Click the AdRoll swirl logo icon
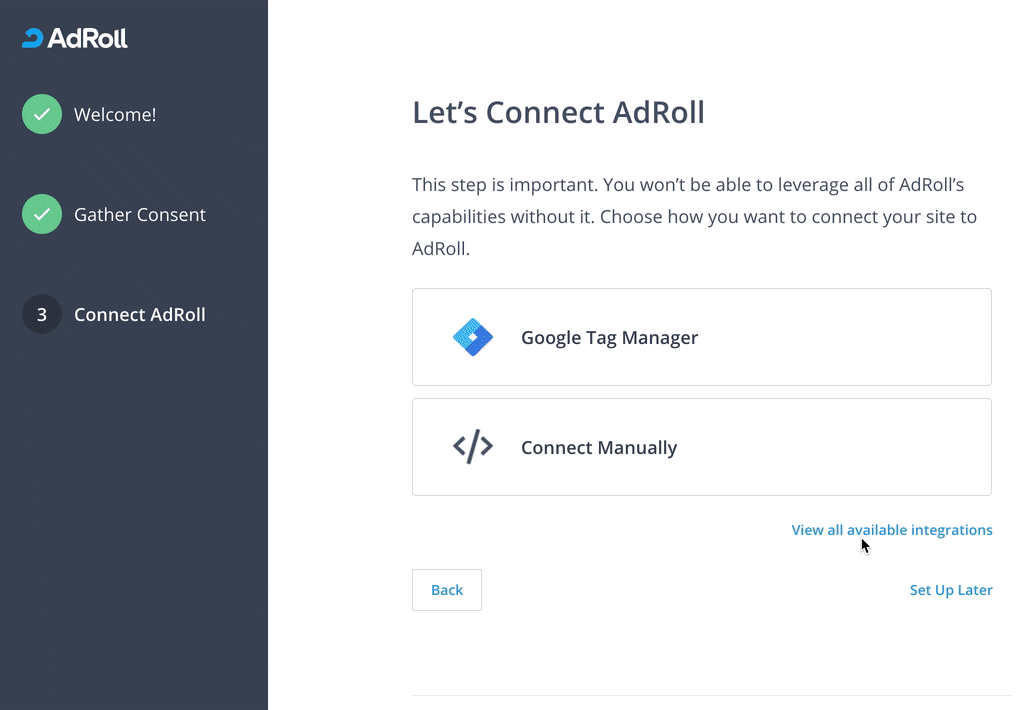The image size is (1034, 710). 32,39
